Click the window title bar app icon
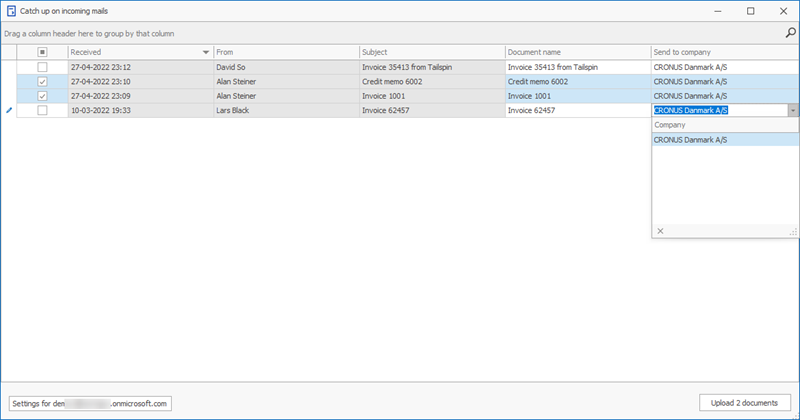The image size is (800, 420). tap(11, 11)
